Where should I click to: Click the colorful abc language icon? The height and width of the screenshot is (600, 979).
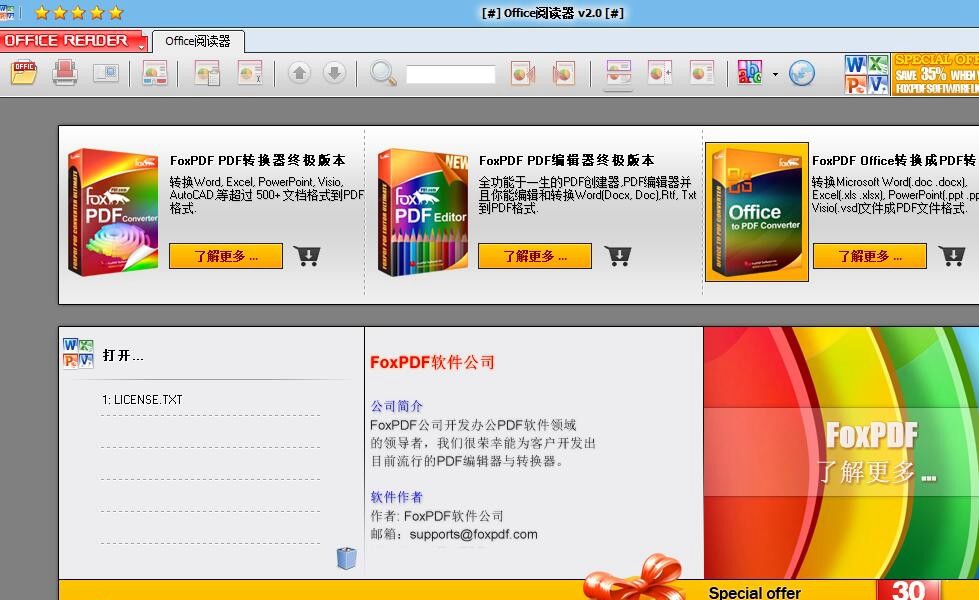(x=750, y=73)
